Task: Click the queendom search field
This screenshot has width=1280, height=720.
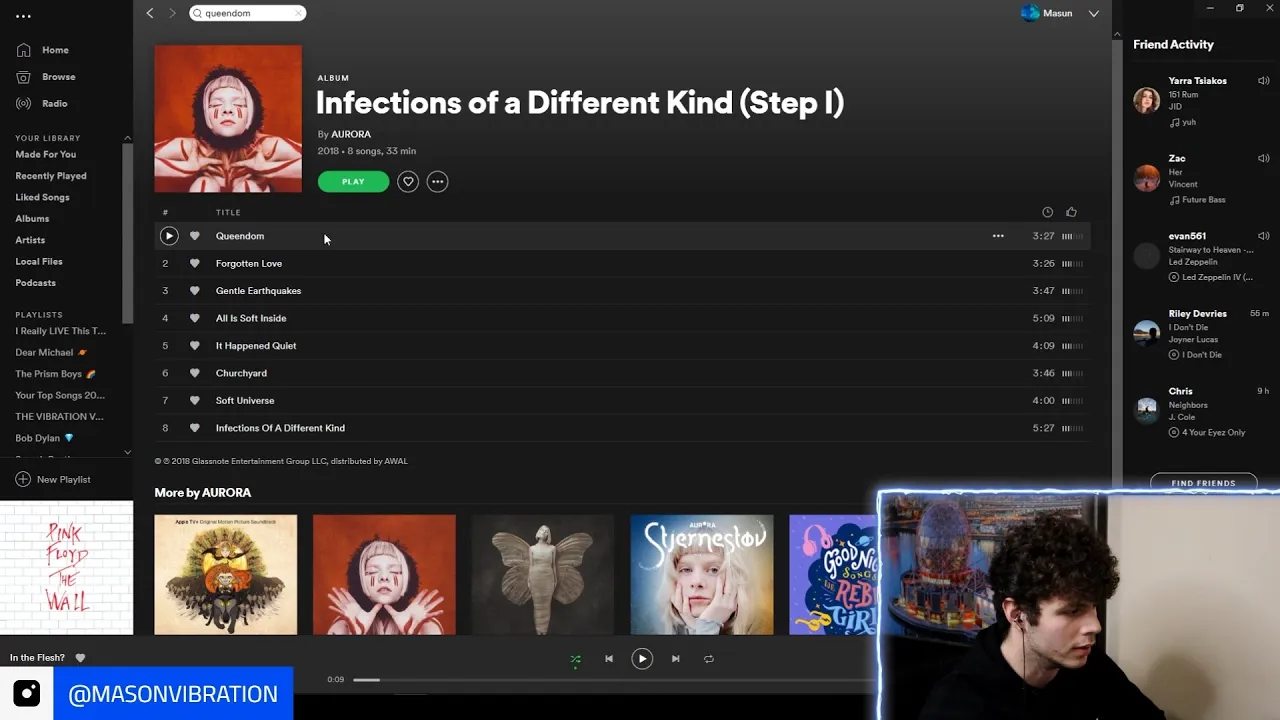Action: click(246, 13)
